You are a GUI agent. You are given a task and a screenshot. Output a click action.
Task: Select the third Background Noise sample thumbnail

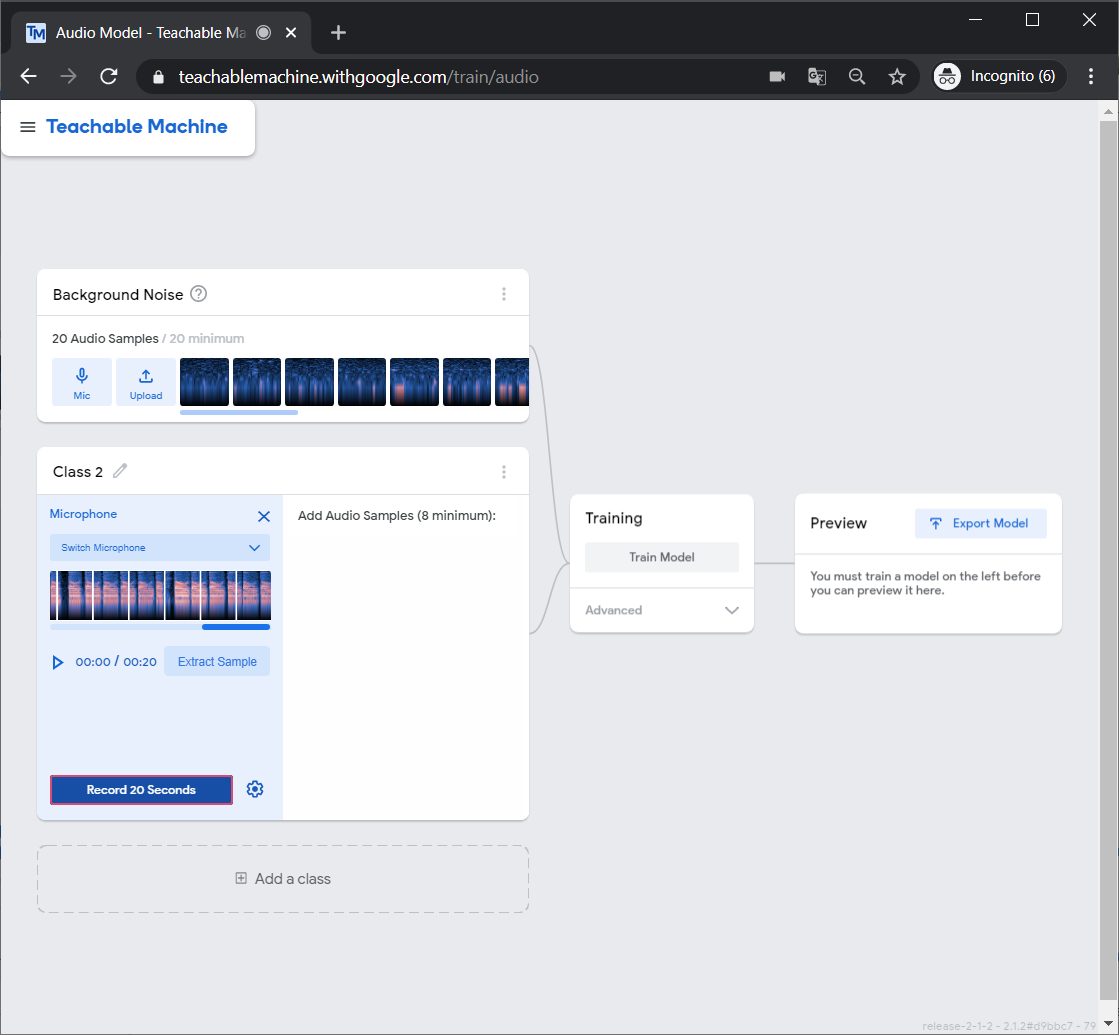click(310, 382)
